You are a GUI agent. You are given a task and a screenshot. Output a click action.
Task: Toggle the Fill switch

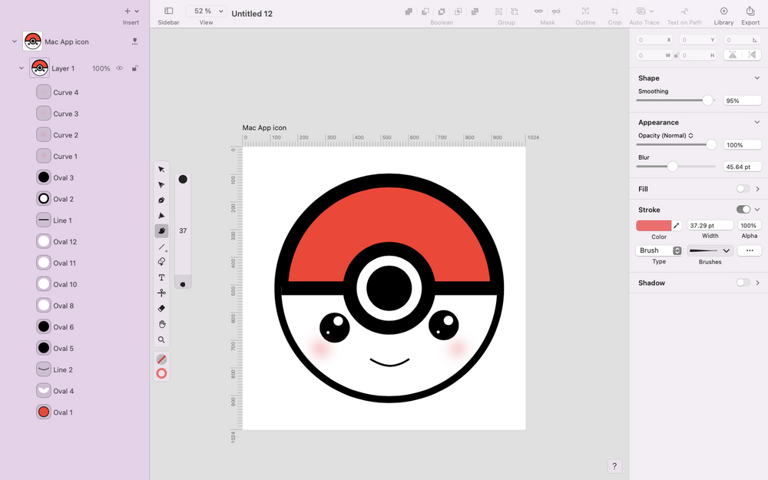pyautogui.click(x=743, y=189)
